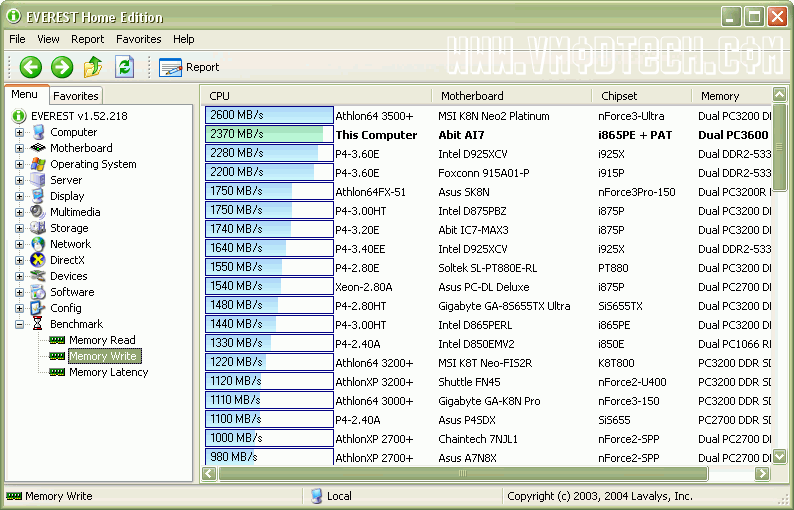
Task: Open the Report menu
Action: (87, 39)
